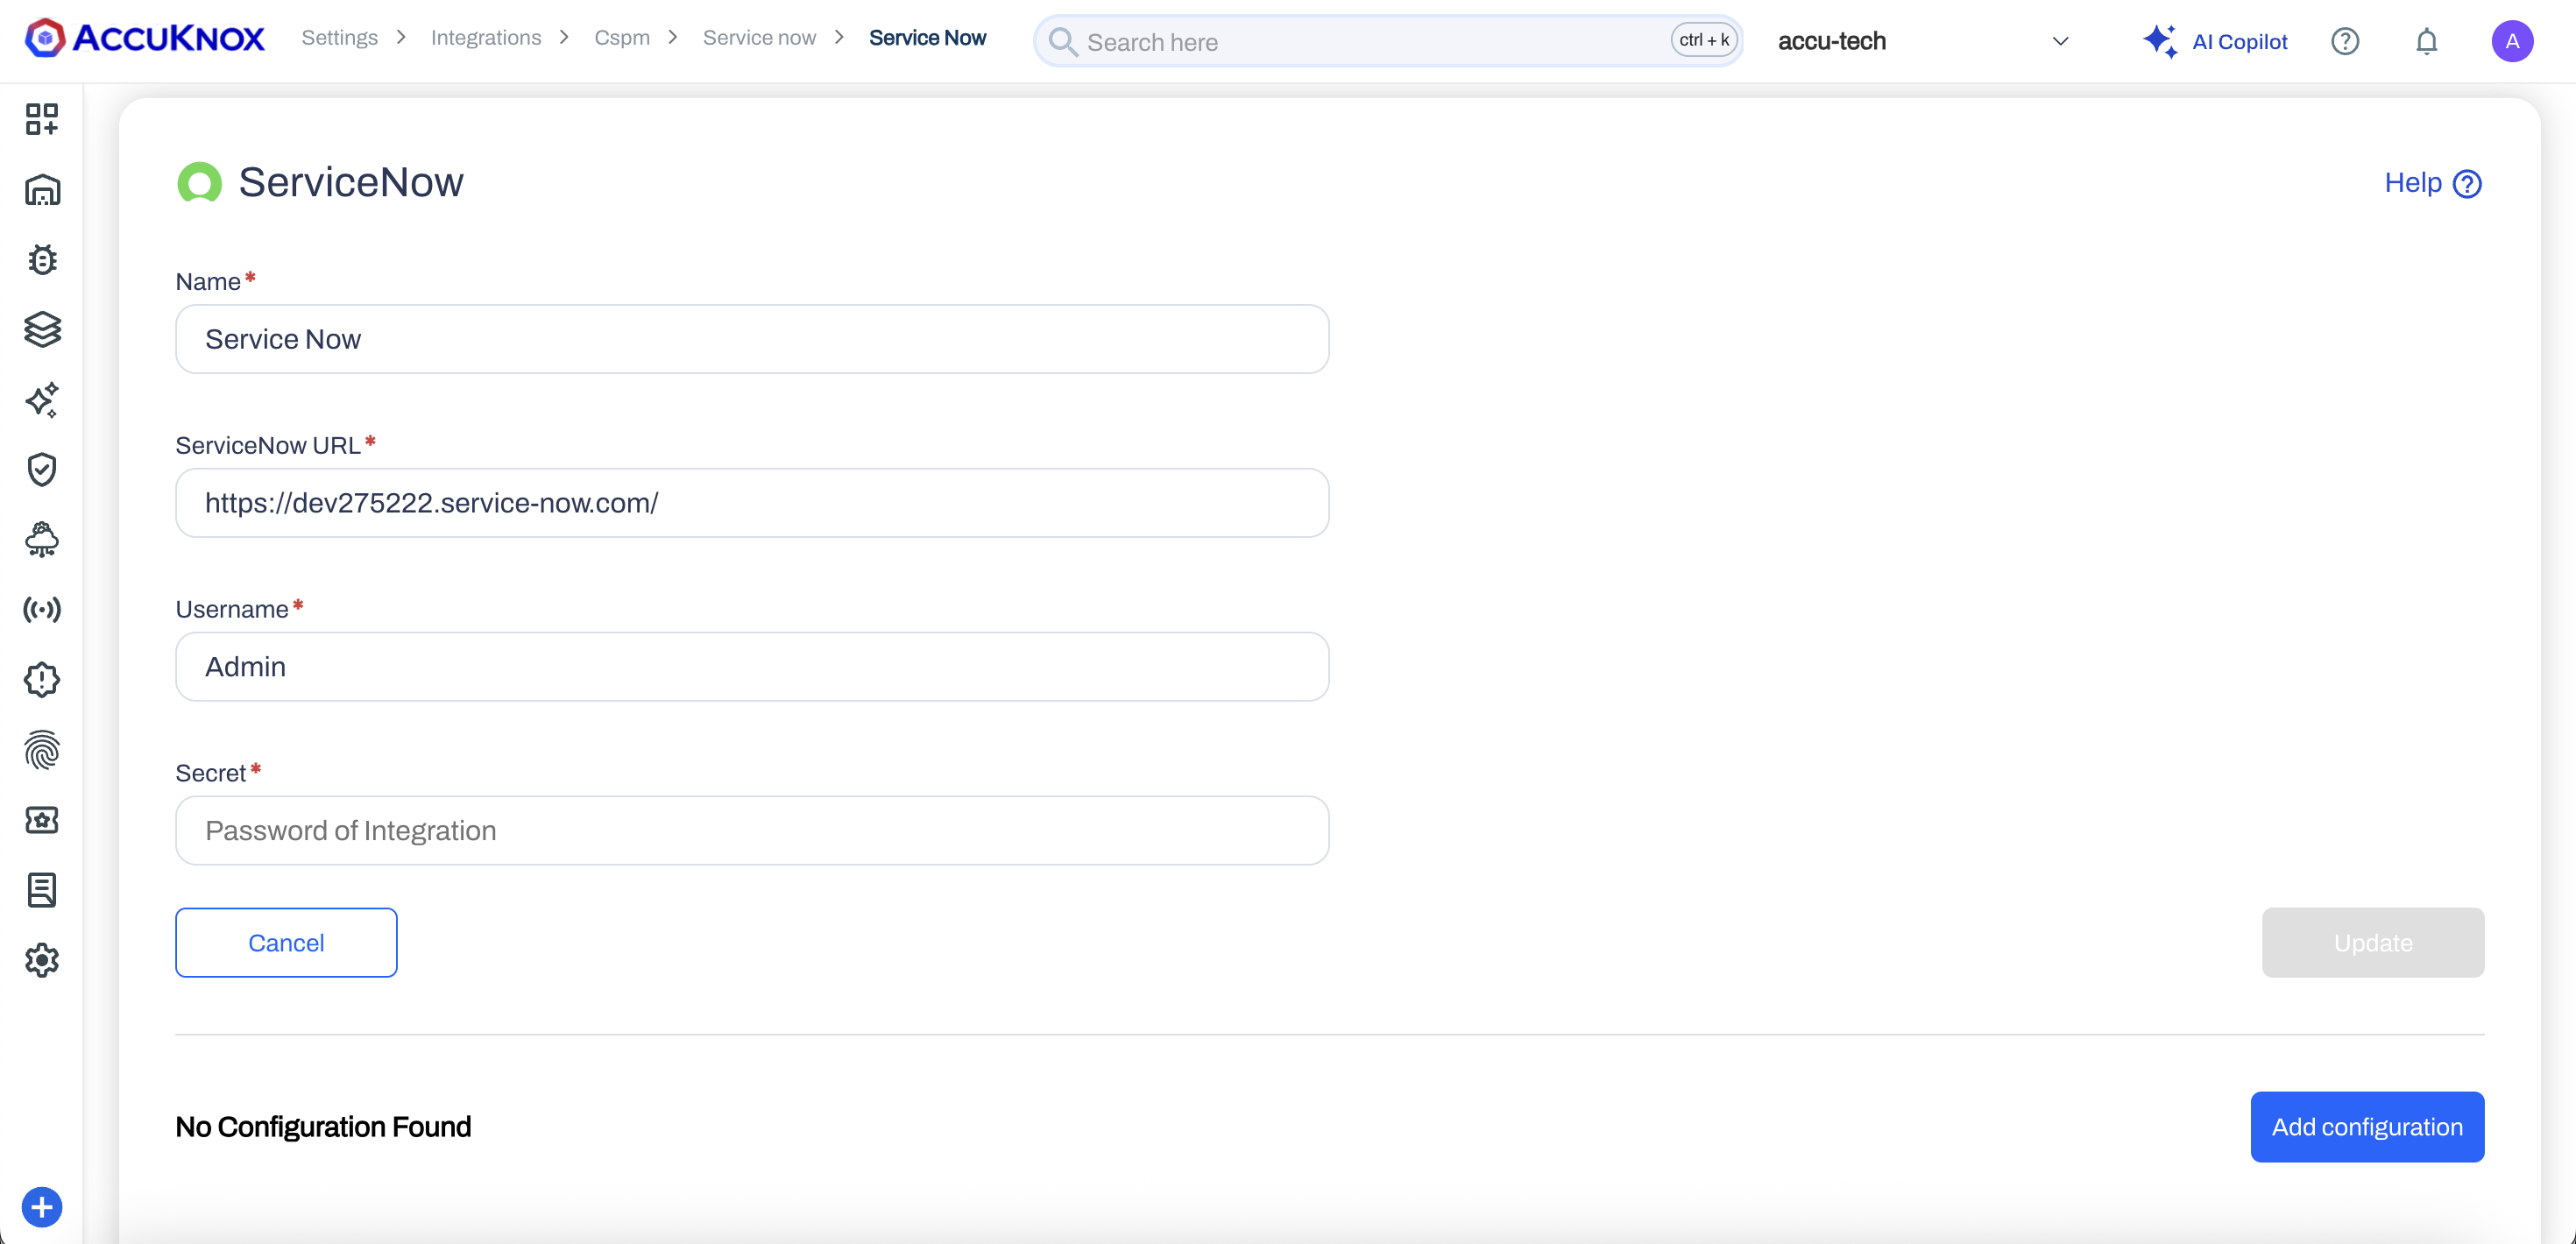Select the layers inventory icon in sidebar
The height and width of the screenshot is (1244, 2576).
pyautogui.click(x=42, y=329)
